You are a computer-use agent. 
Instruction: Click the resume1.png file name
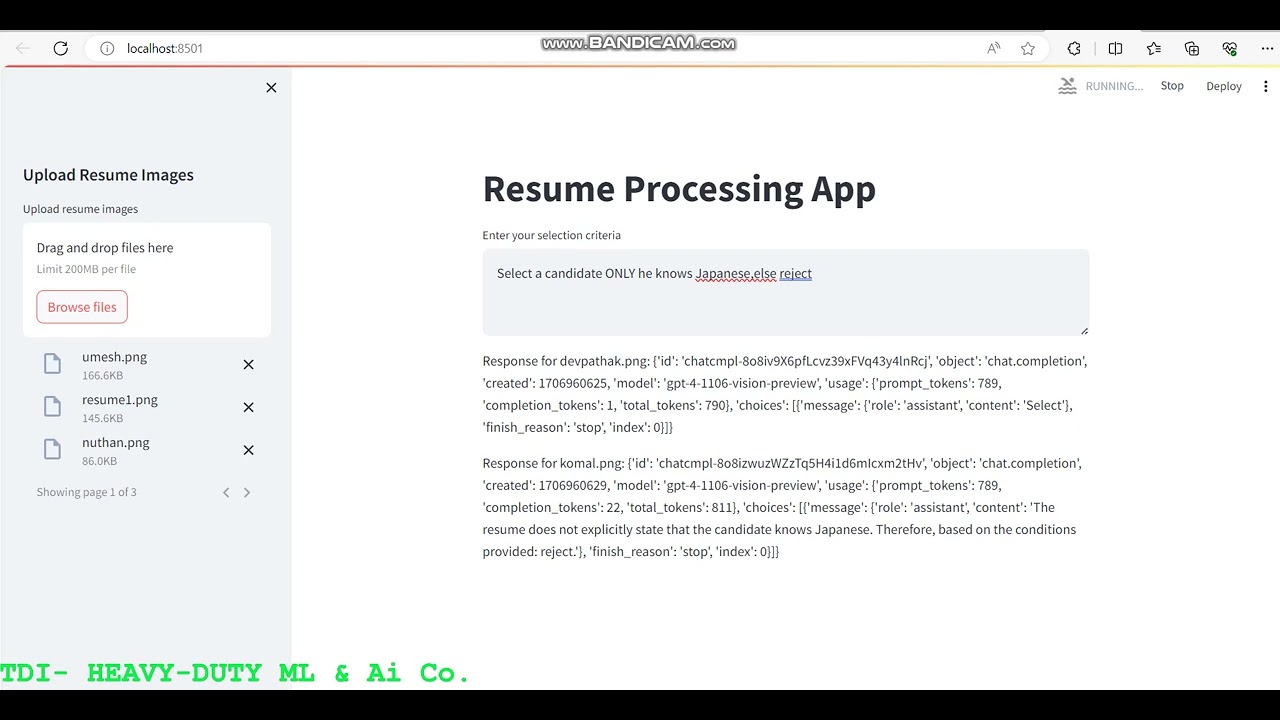120,400
